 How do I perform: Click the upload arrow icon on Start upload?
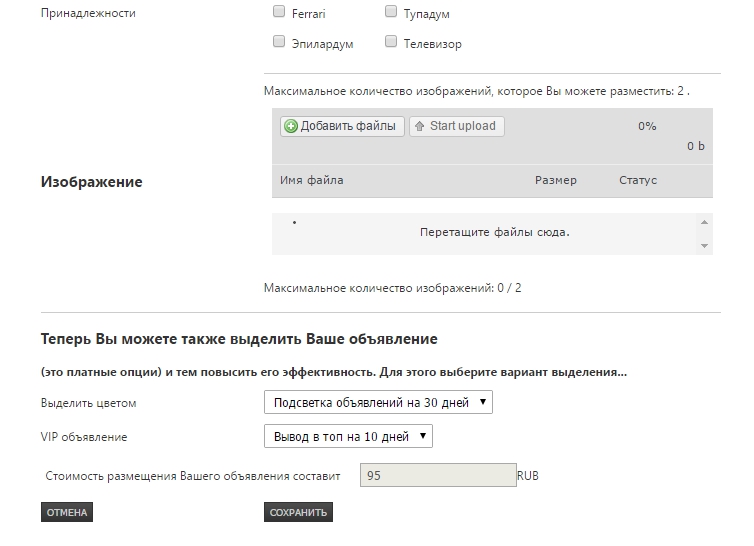tap(420, 126)
